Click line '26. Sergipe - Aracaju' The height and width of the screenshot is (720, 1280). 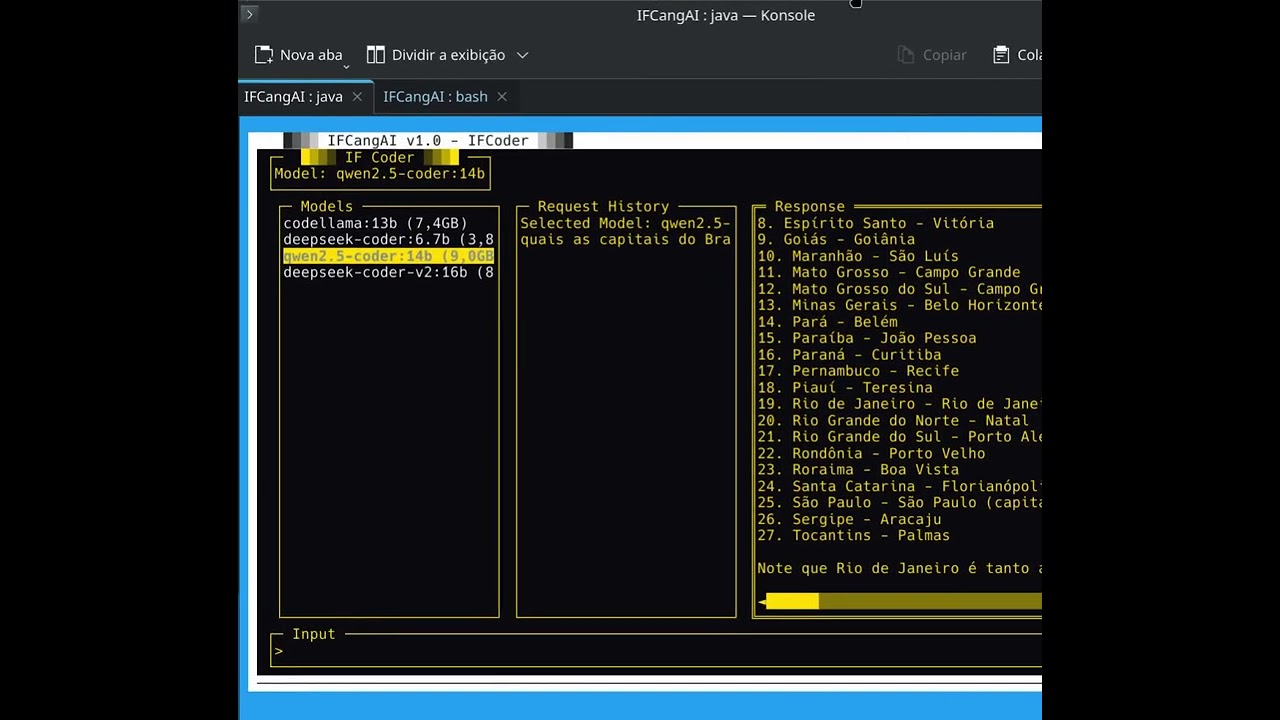pyautogui.click(x=849, y=519)
